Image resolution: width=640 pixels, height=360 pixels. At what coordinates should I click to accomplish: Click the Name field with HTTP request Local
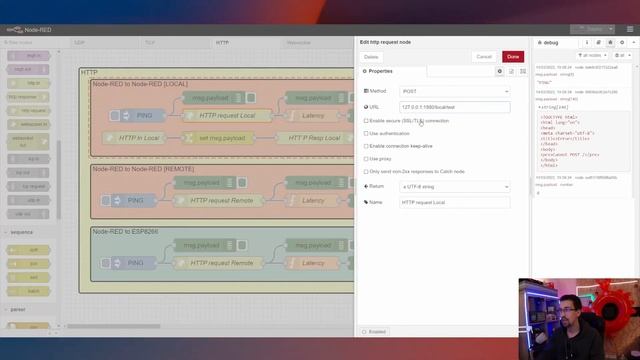[455, 202]
